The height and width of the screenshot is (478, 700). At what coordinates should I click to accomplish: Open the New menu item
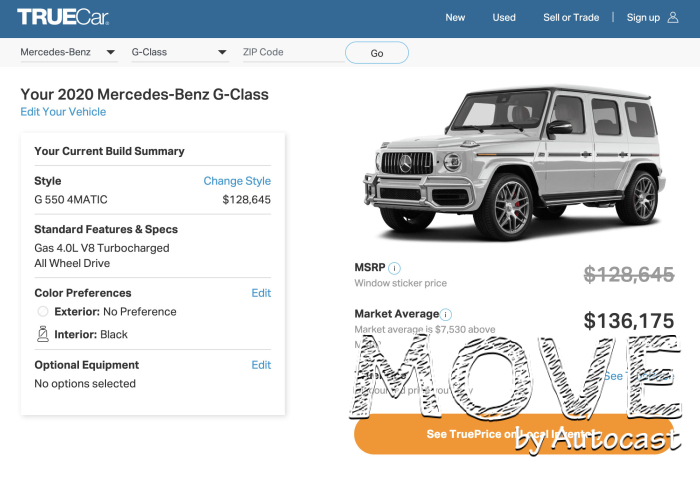coord(455,17)
